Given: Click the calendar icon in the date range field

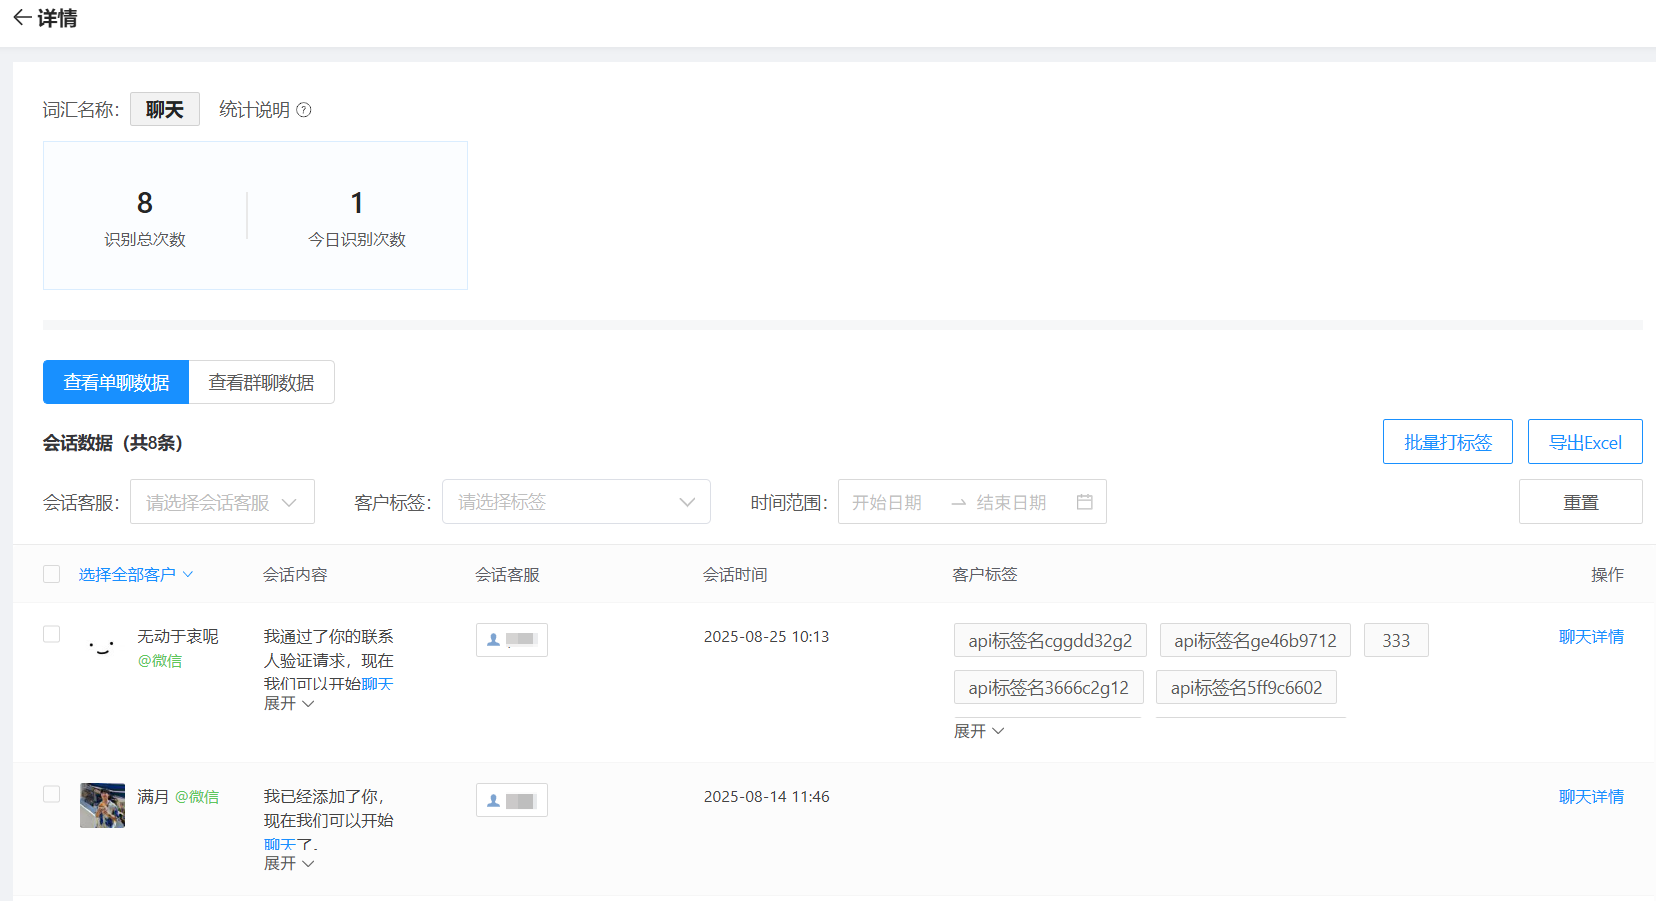Looking at the screenshot, I should pyautogui.click(x=1084, y=502).
